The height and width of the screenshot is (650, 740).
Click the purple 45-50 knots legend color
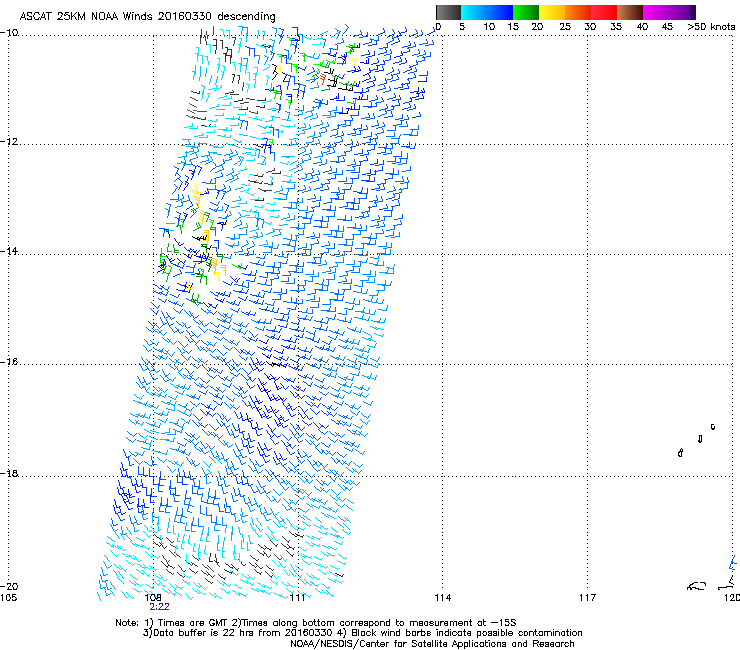pos(682,12)
